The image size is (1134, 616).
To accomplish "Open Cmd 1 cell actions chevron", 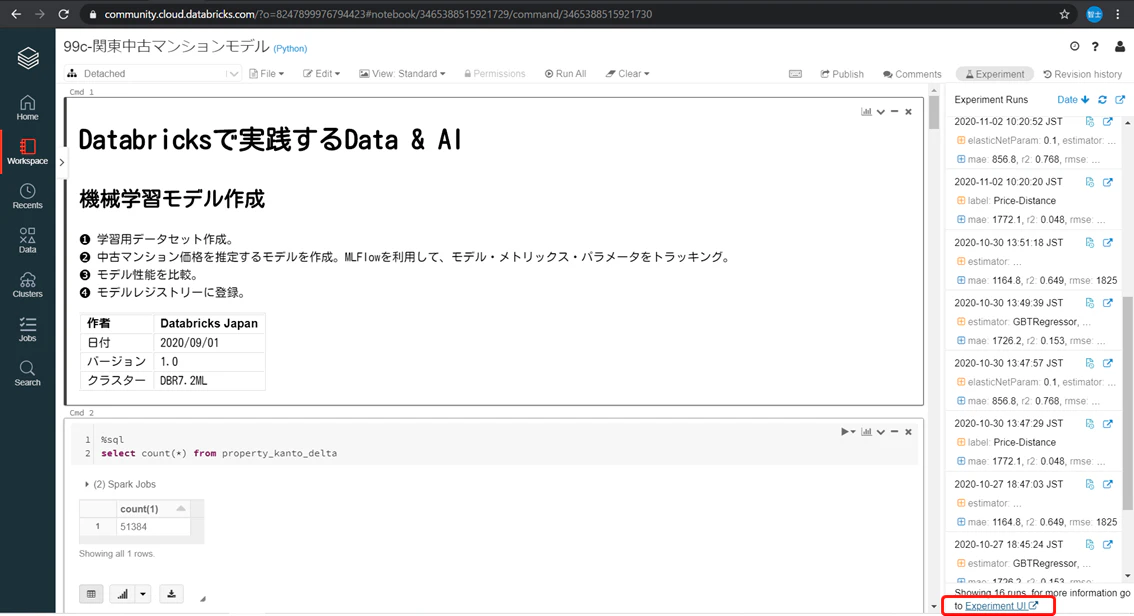I will click(x=880, y=112).
